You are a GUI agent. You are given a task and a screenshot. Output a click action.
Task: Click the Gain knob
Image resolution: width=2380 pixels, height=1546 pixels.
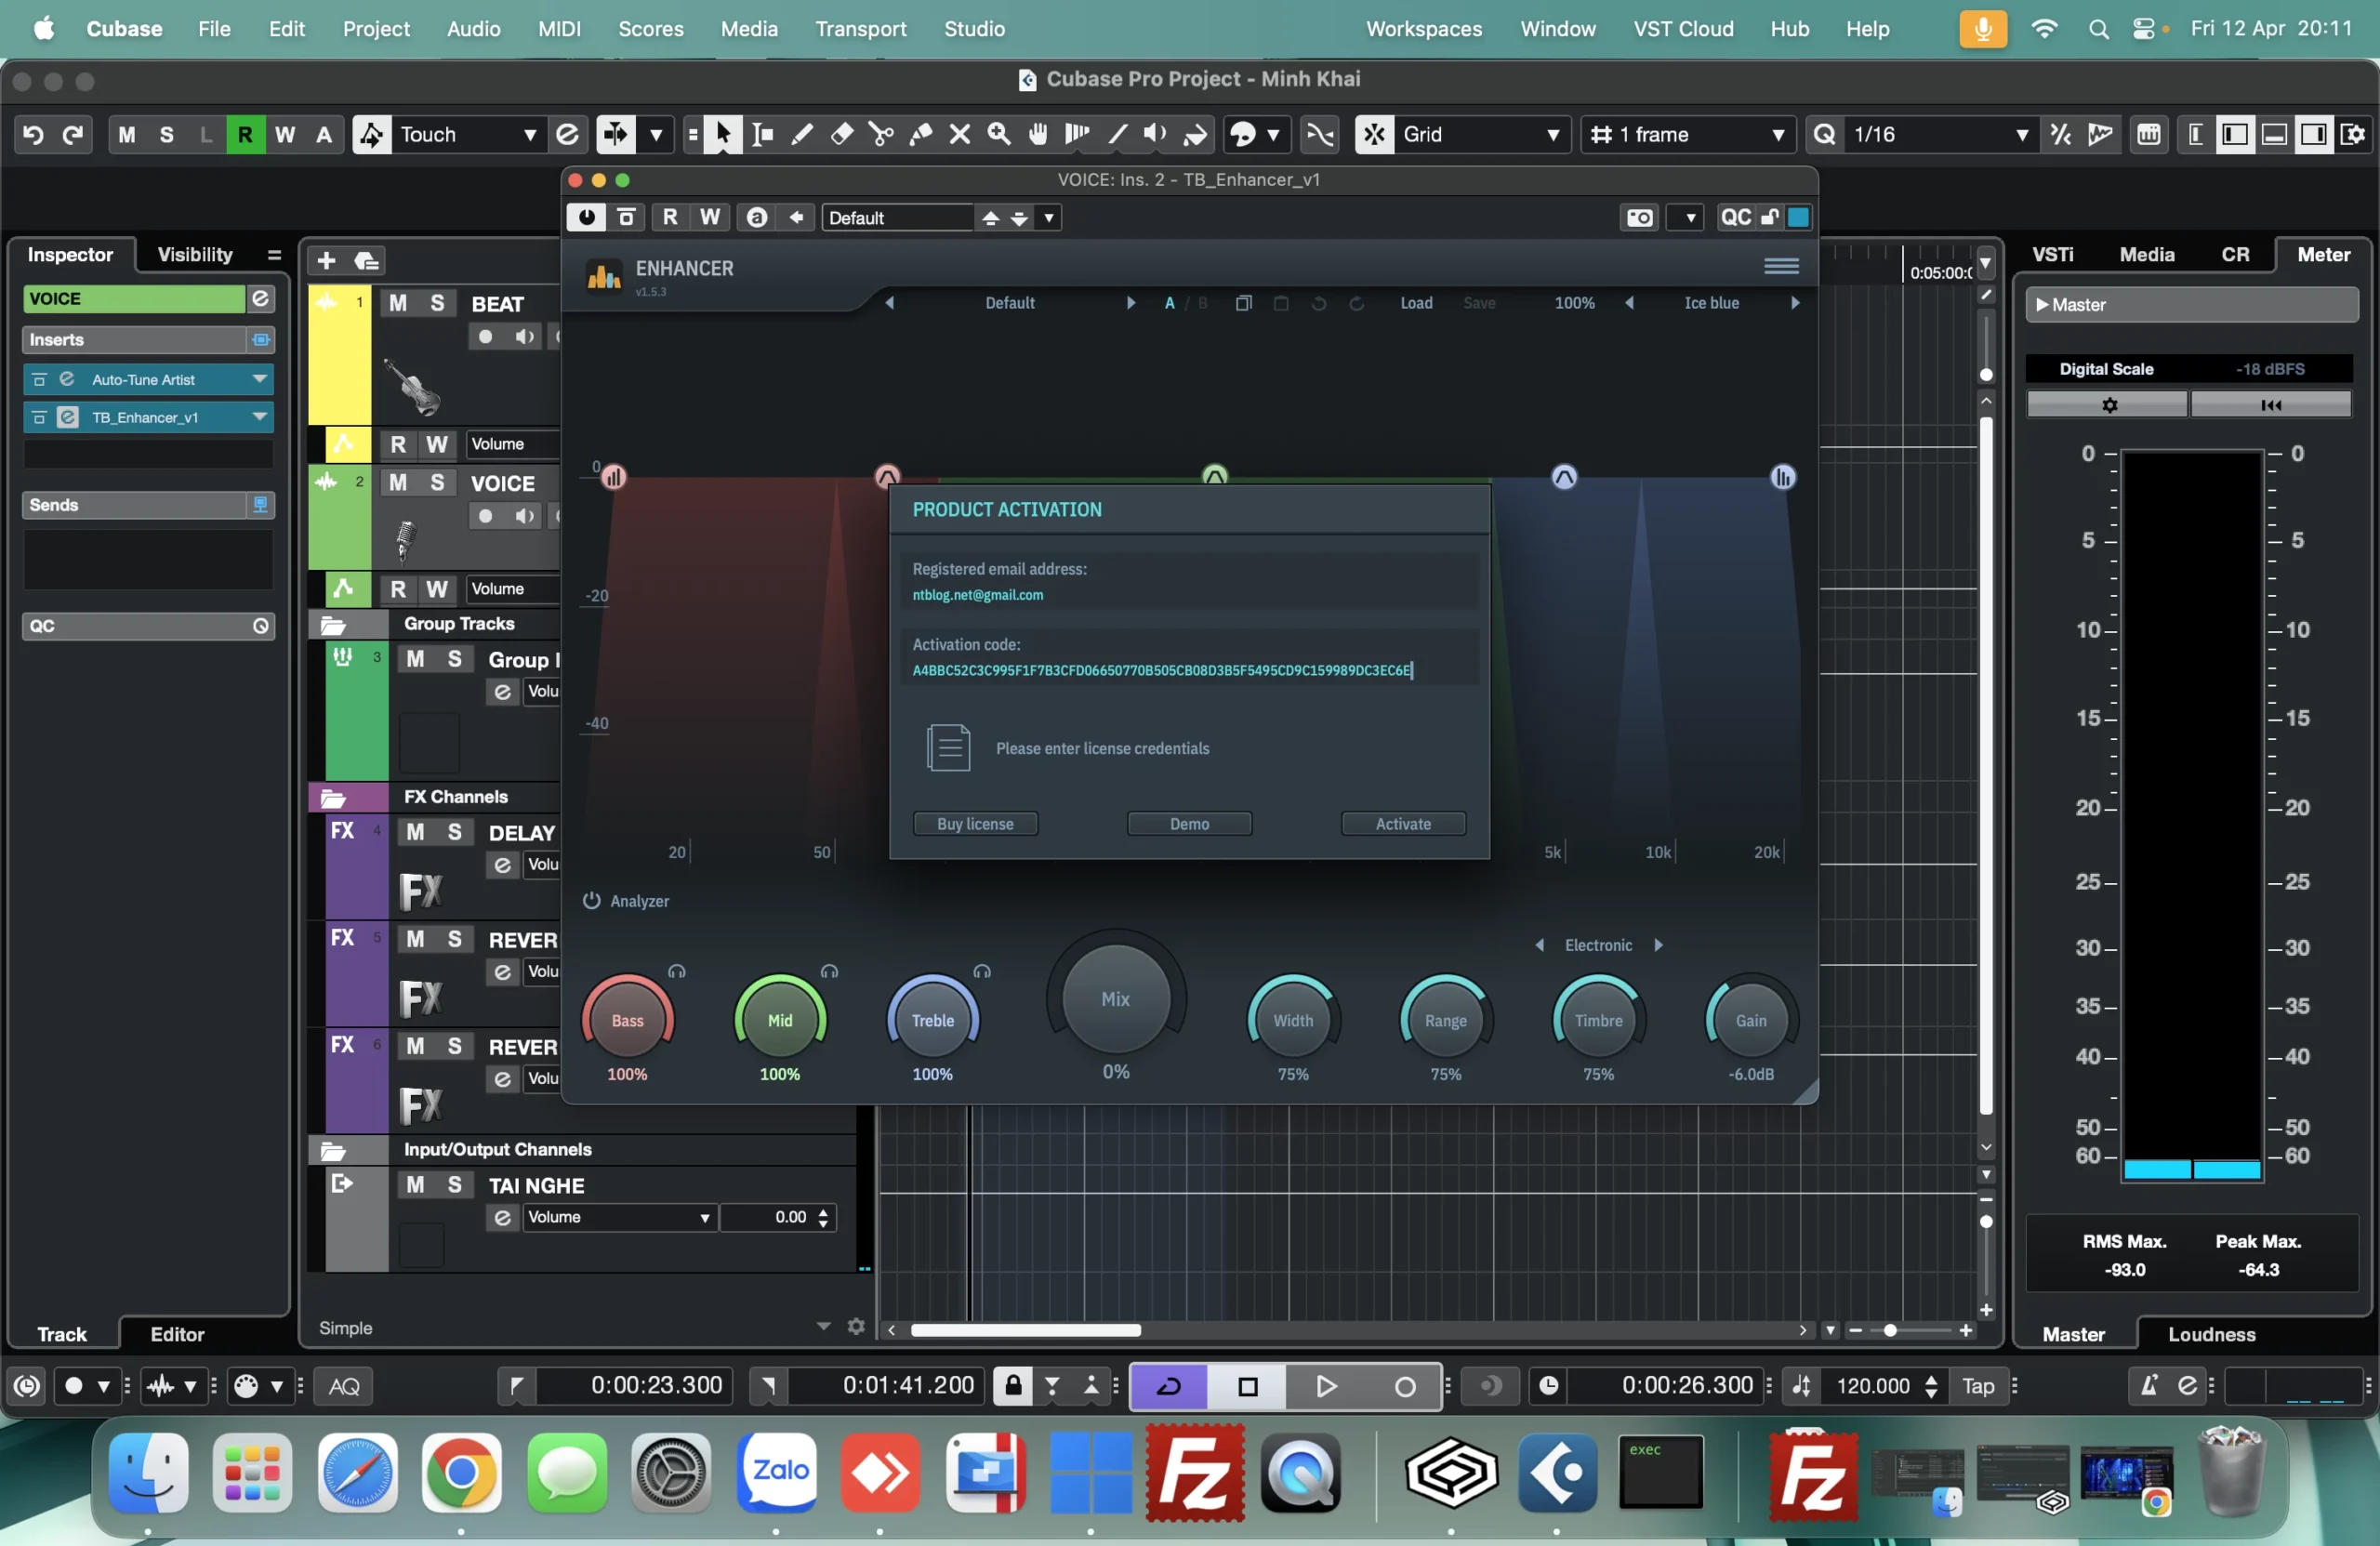pyautogui.click(x=1750, y=1020)
